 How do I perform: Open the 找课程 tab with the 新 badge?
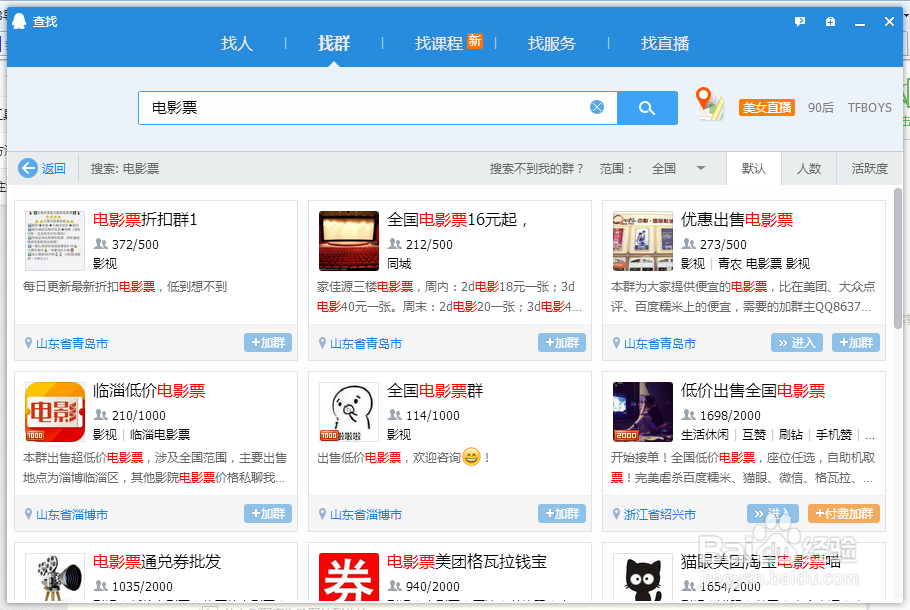point(440,44)
